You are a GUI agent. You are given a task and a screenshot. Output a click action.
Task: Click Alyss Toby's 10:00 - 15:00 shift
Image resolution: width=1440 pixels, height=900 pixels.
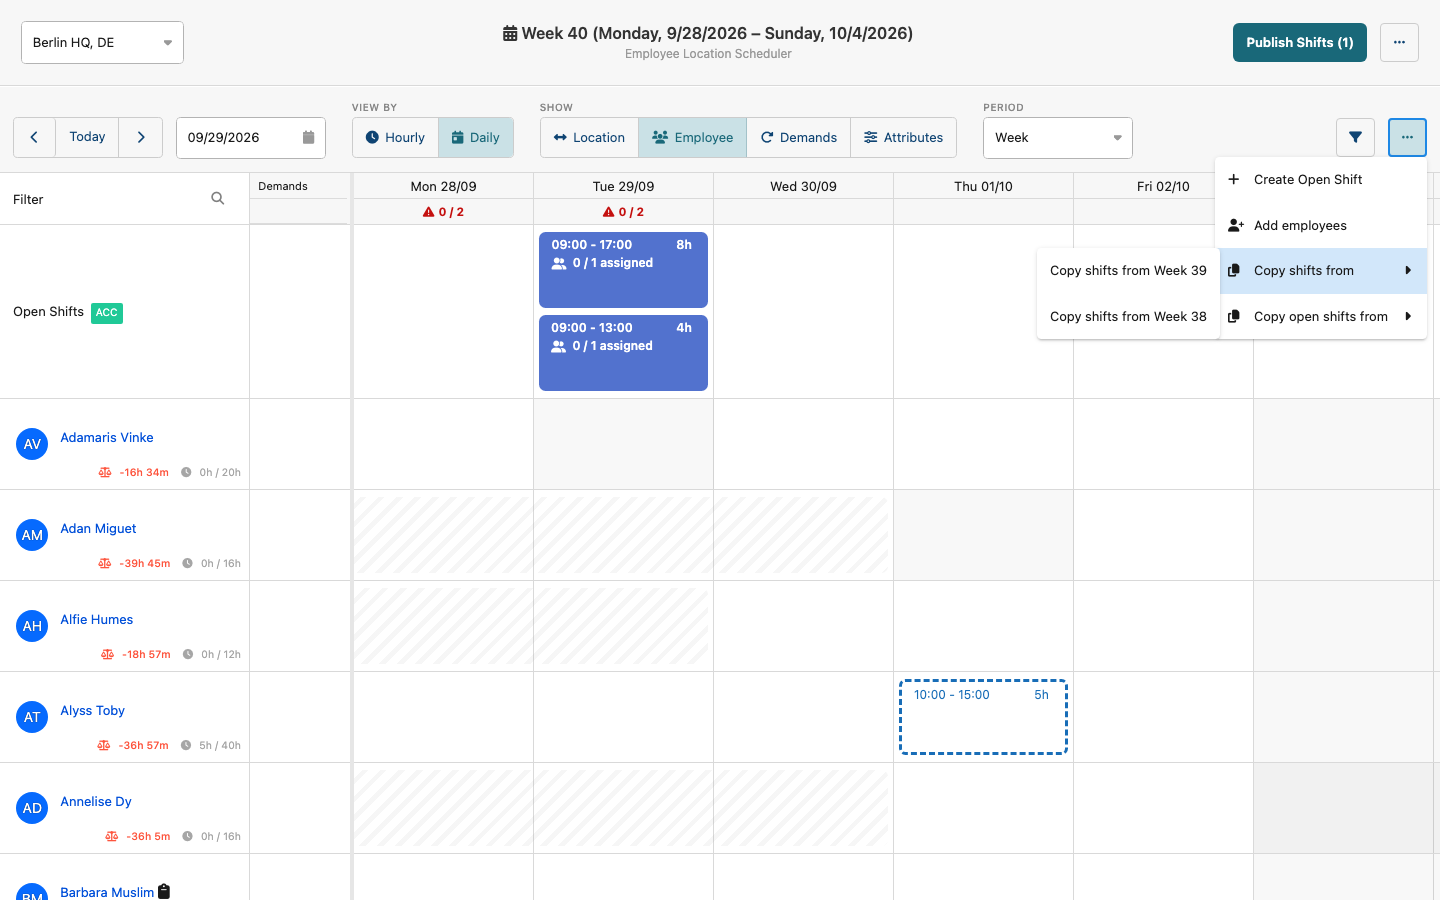[x=983, y=717]
